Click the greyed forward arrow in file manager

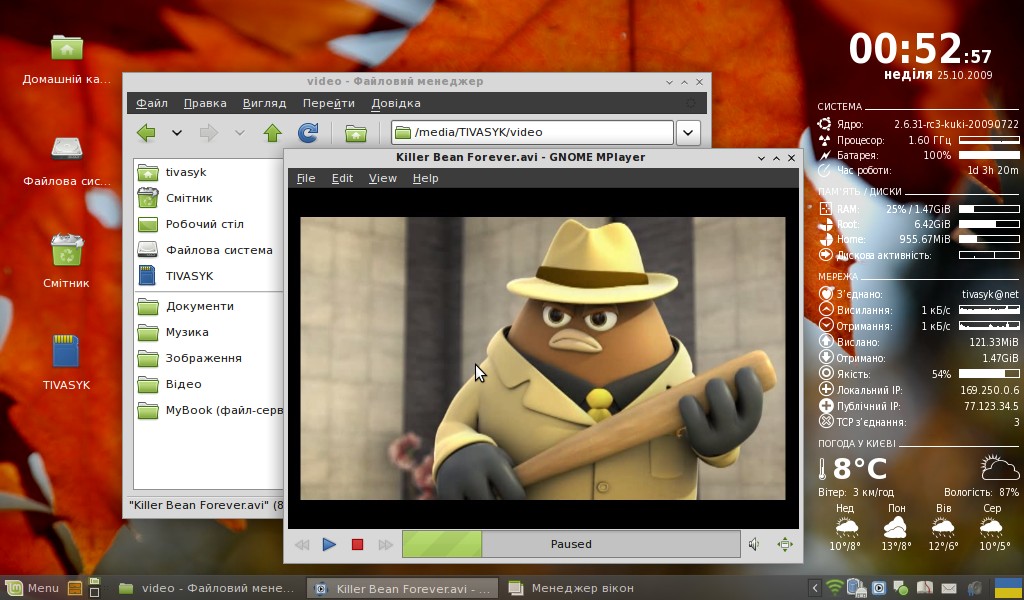[209, 133]
